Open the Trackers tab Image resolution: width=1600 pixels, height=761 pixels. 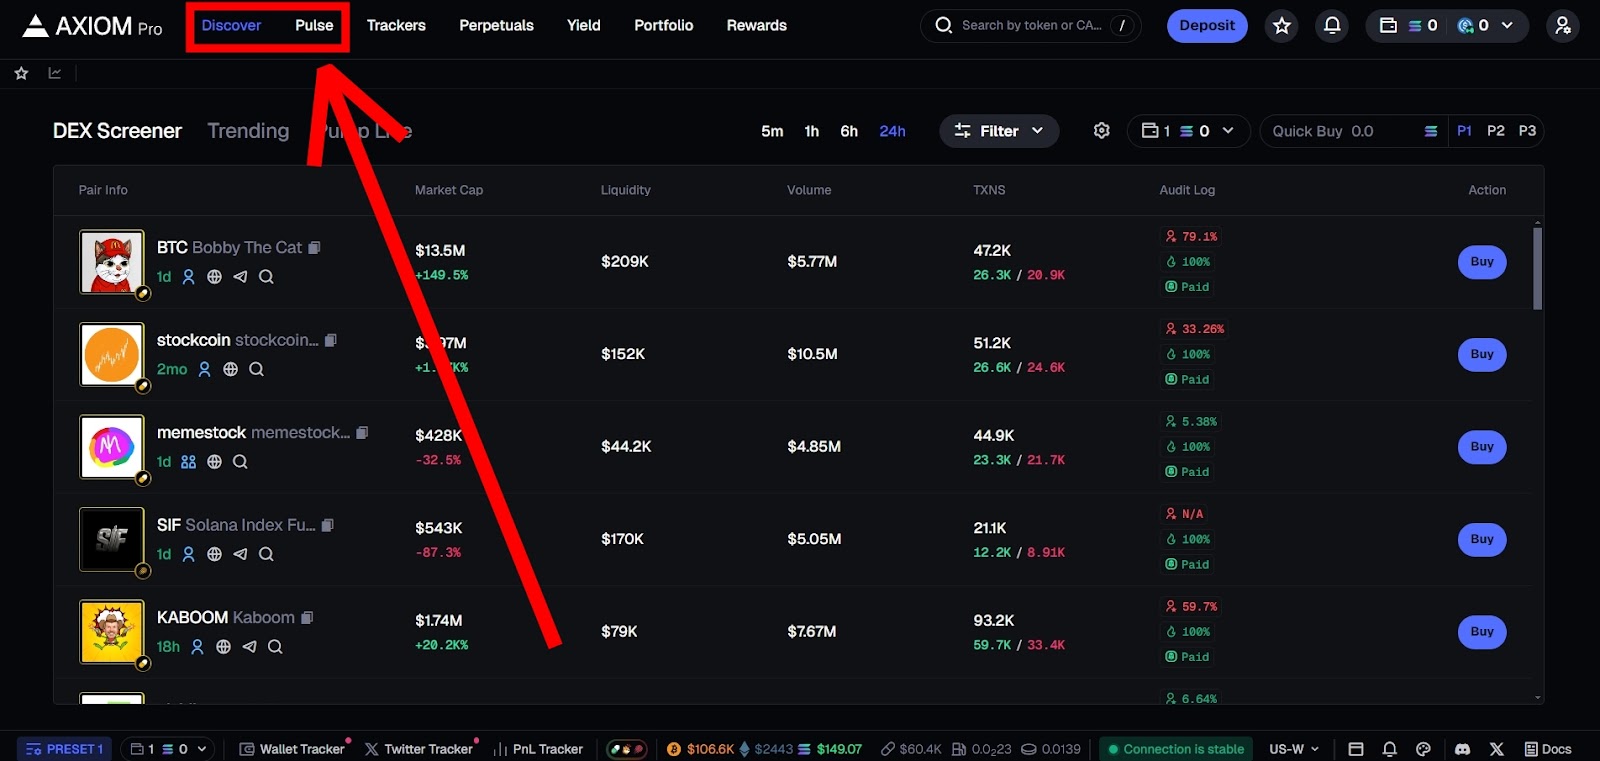(396, 26)
